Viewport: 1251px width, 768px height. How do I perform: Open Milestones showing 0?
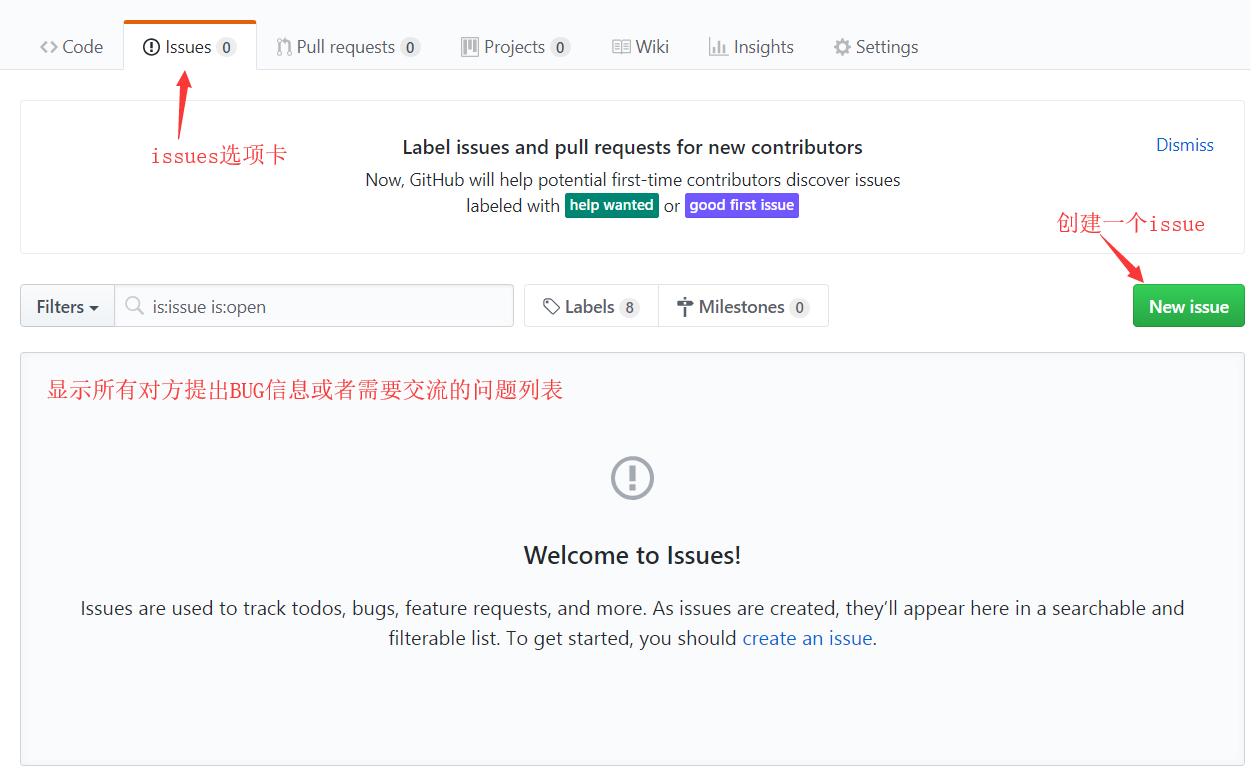743,306
